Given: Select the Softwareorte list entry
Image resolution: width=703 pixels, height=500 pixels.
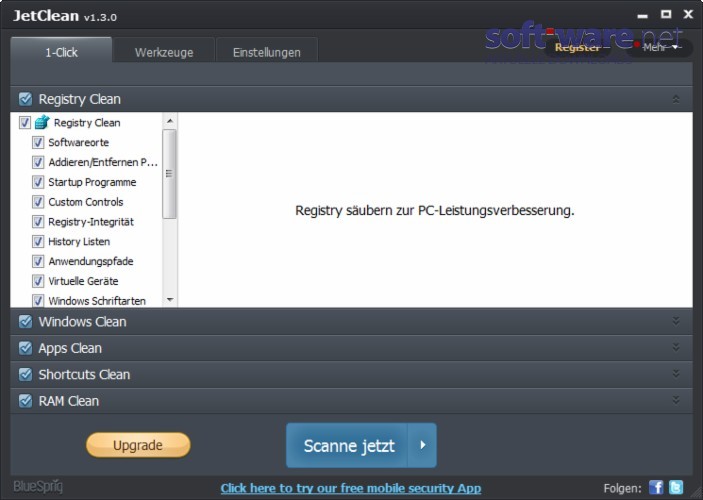Looking at the screenshot, I should click(x=78, y=143).
